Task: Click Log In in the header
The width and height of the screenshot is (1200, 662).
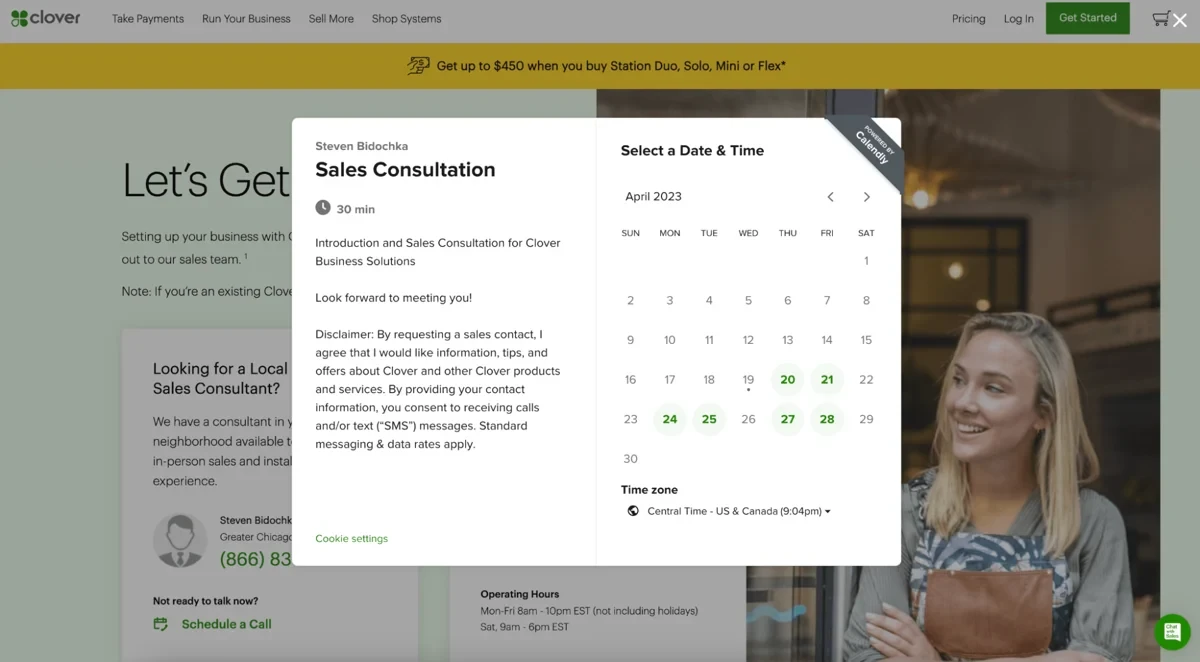Action: [1019, 19]
